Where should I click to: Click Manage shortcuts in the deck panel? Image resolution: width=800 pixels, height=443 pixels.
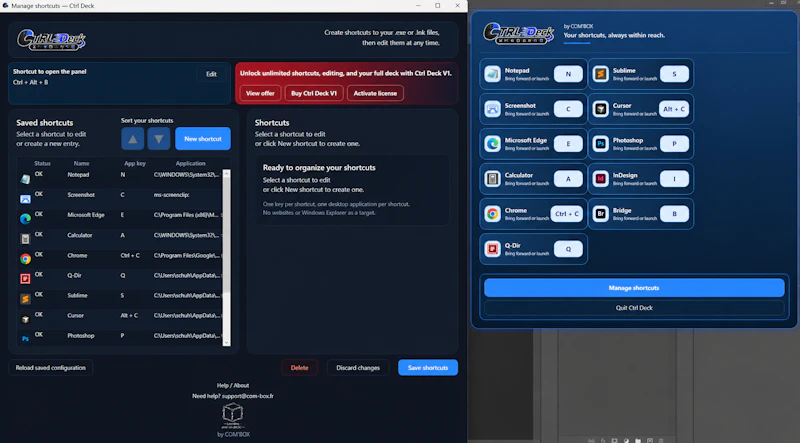pos(634,288)
